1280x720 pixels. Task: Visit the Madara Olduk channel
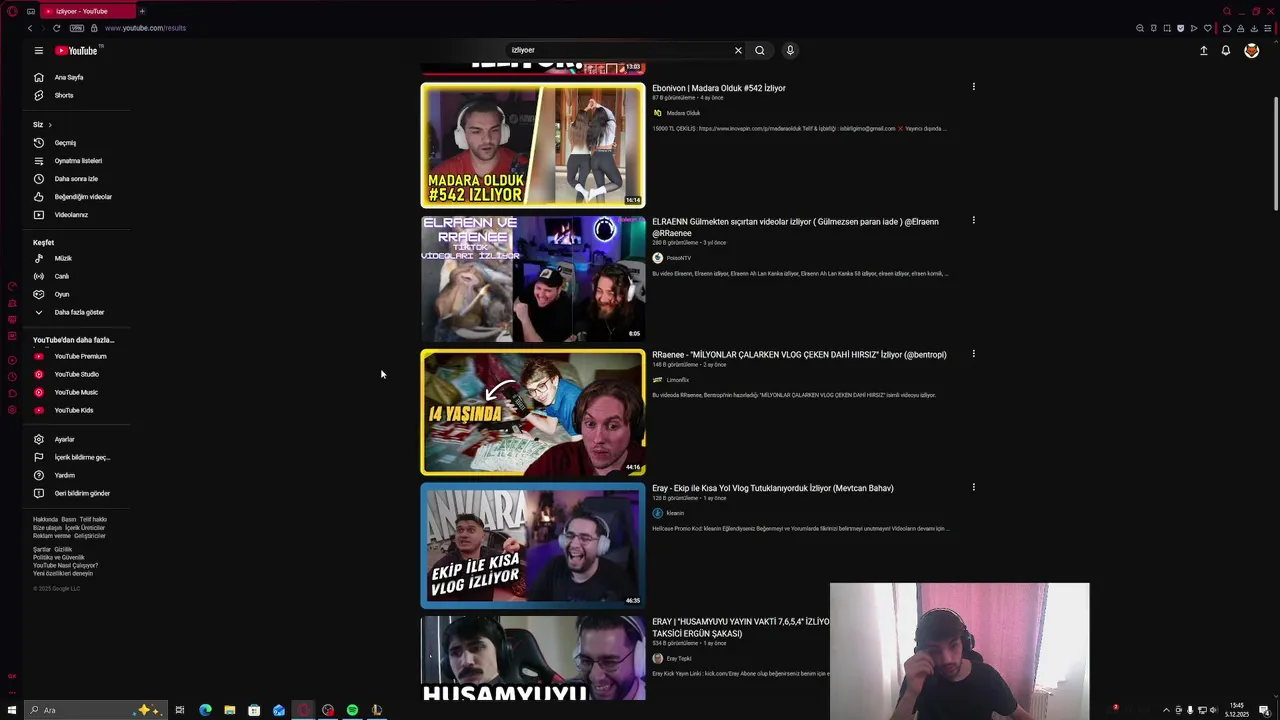[683, 113]
